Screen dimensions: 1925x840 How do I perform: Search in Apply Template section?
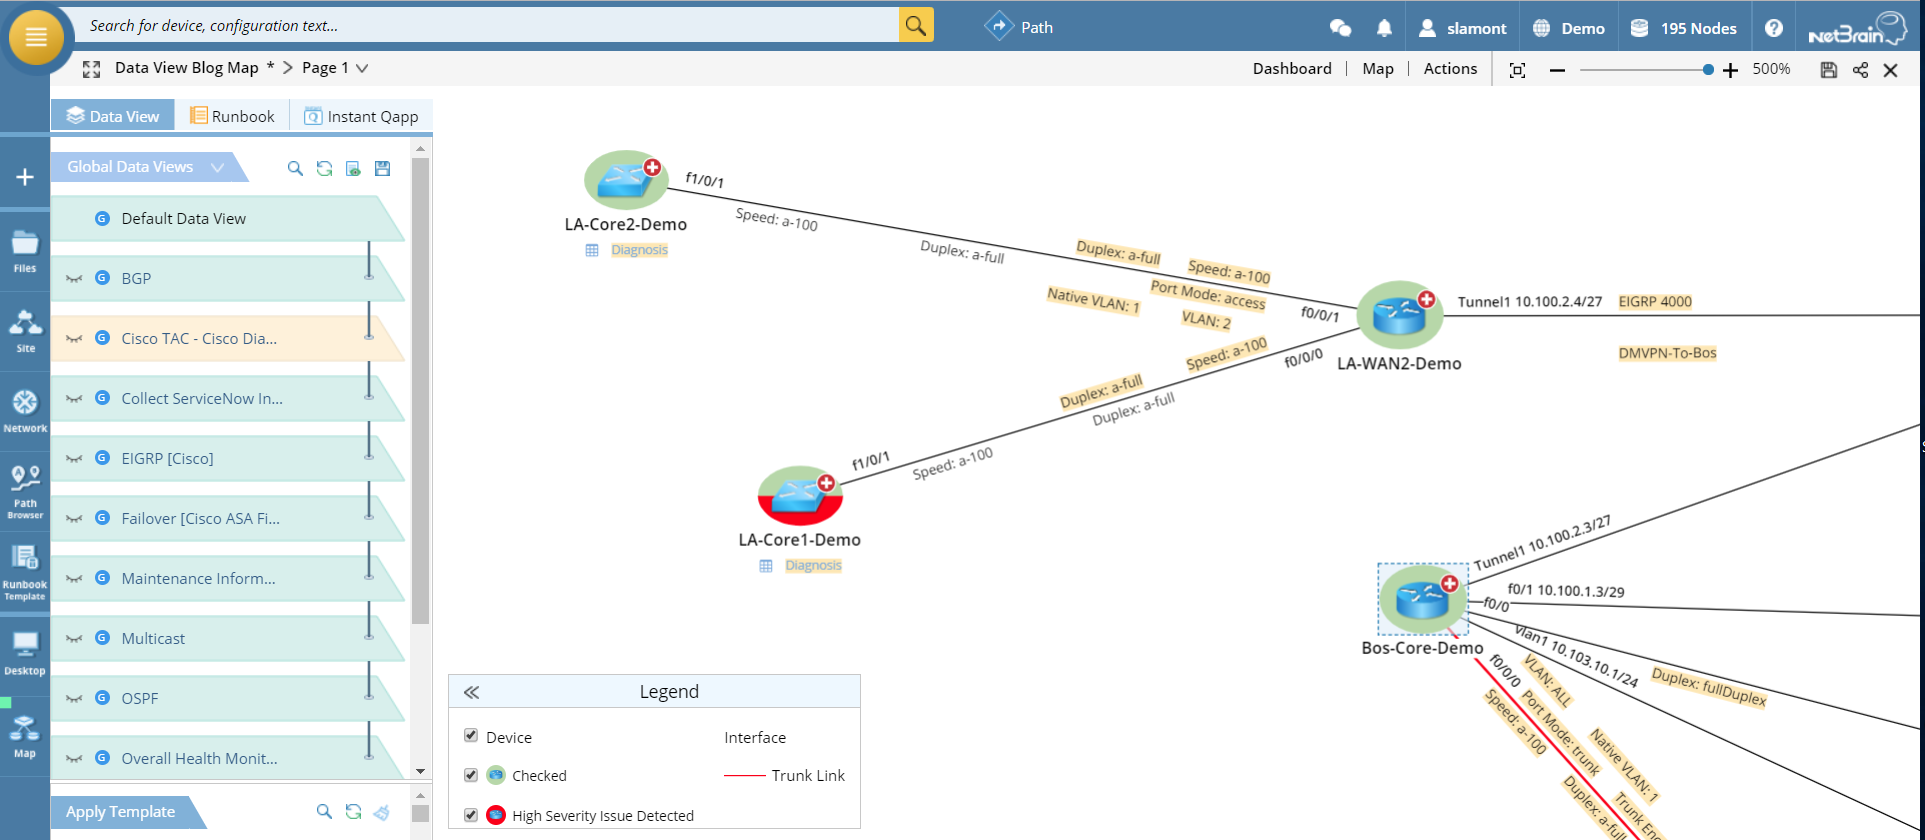click(x=324, y=811)
